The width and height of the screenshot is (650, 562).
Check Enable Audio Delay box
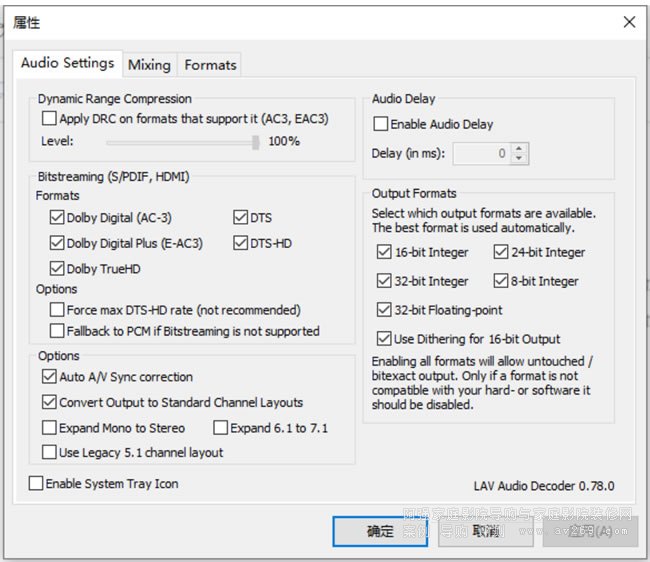pyautogui.click(x=381, y=124)
